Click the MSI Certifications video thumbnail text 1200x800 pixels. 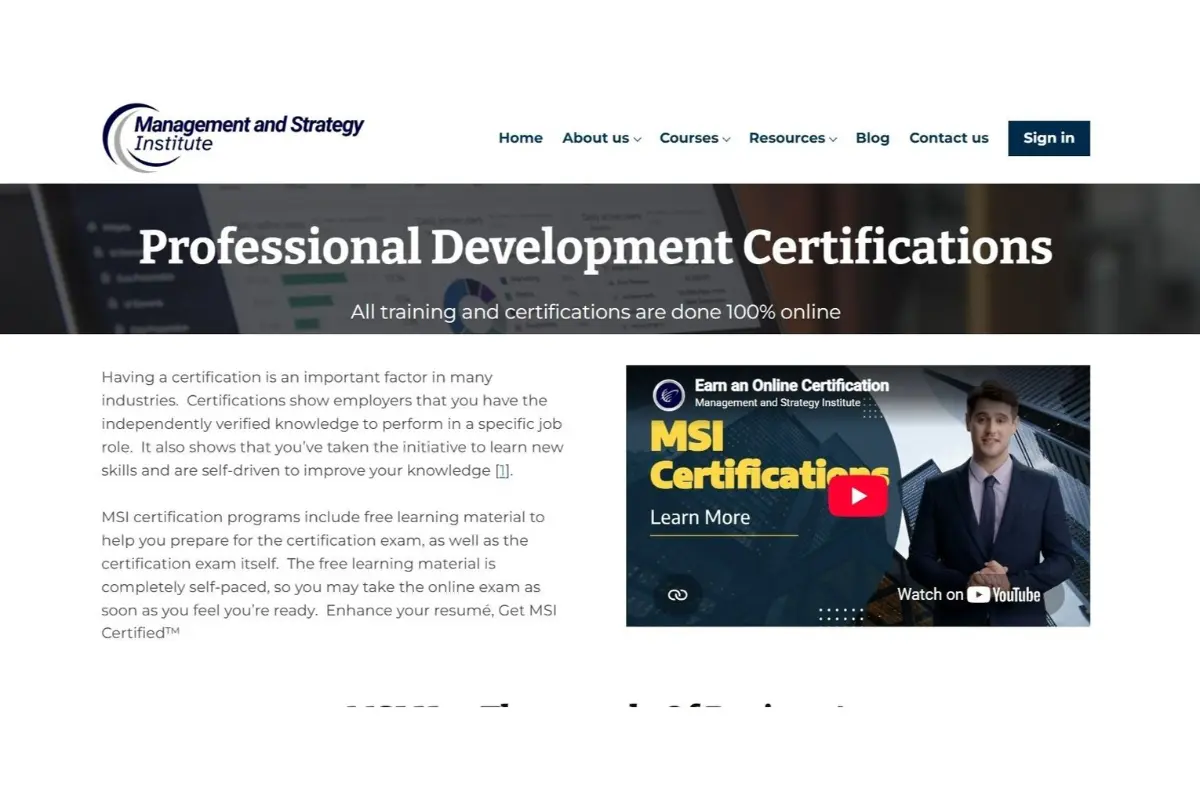(x=768, y=455)
